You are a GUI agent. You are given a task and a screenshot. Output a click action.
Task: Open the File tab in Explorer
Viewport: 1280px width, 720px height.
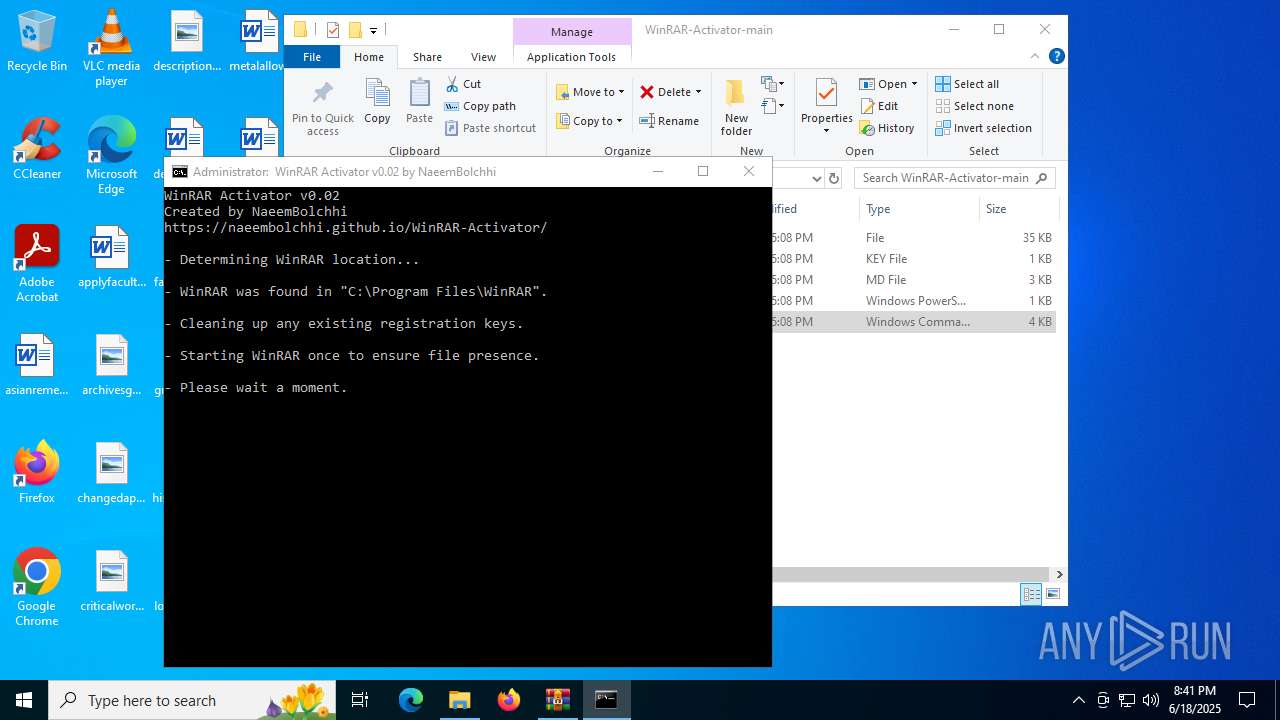click(x=312, y=57)
